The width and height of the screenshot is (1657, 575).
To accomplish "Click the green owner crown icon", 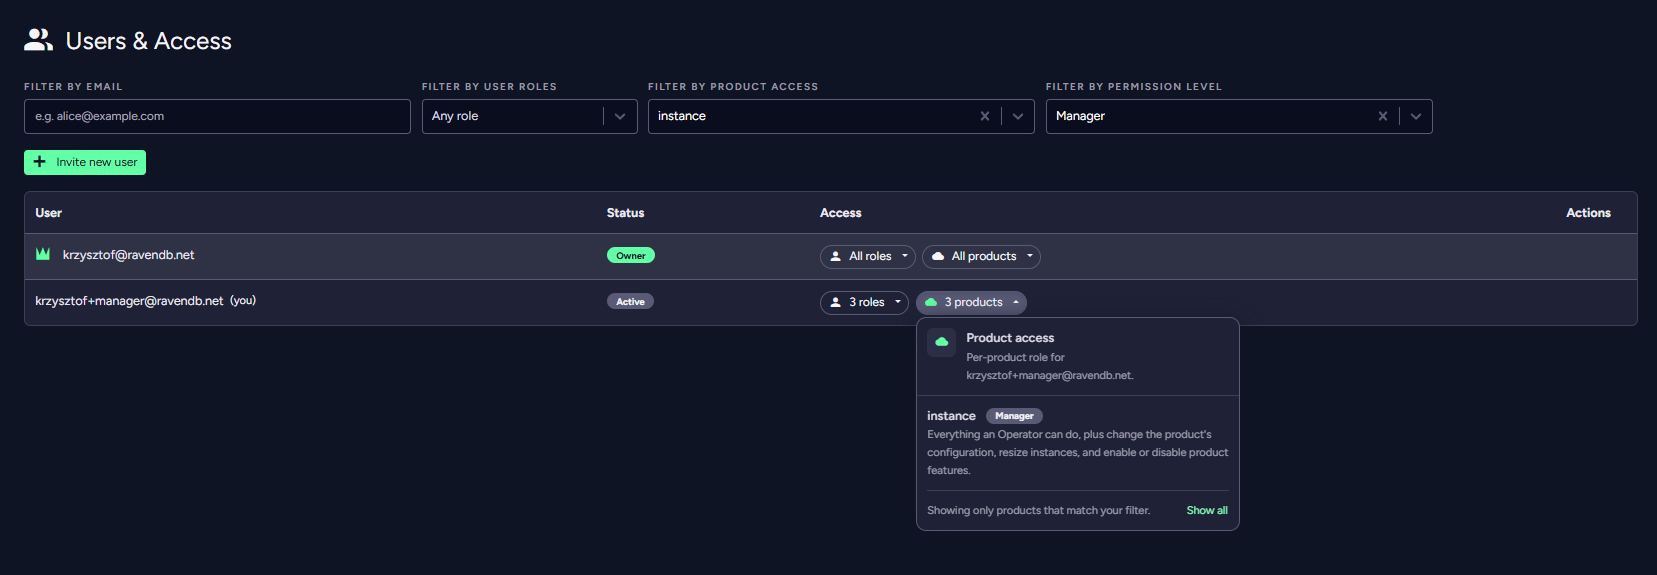I will (43, 254).
